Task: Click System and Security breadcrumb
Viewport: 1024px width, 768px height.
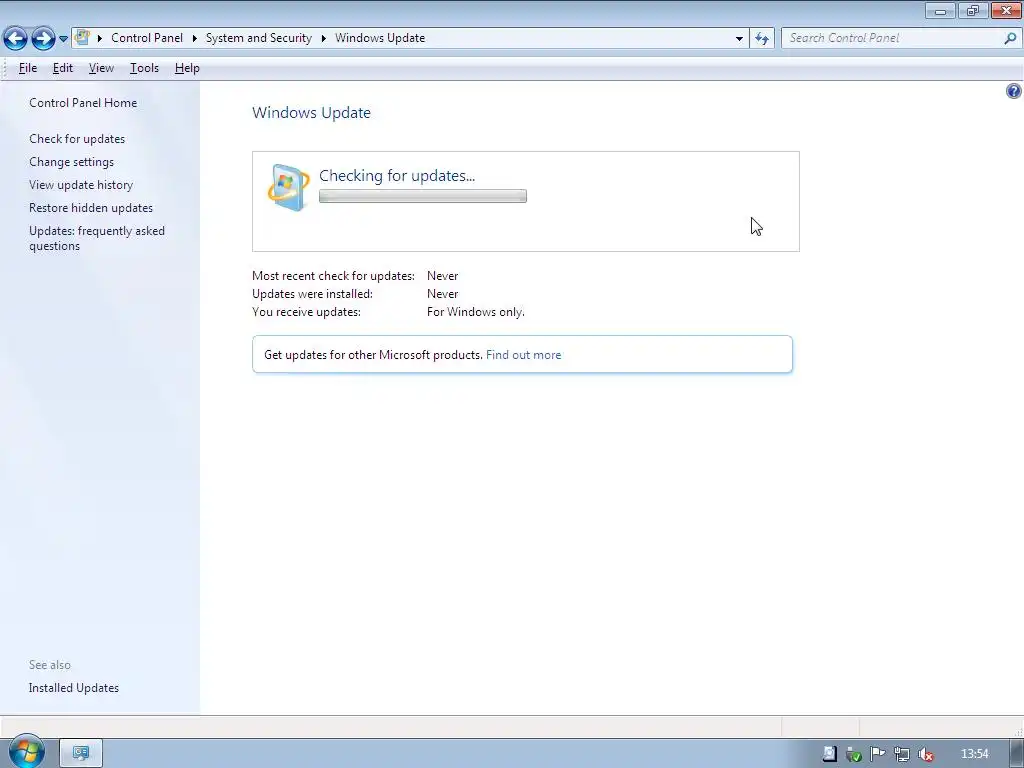Action: click(259, 38)
